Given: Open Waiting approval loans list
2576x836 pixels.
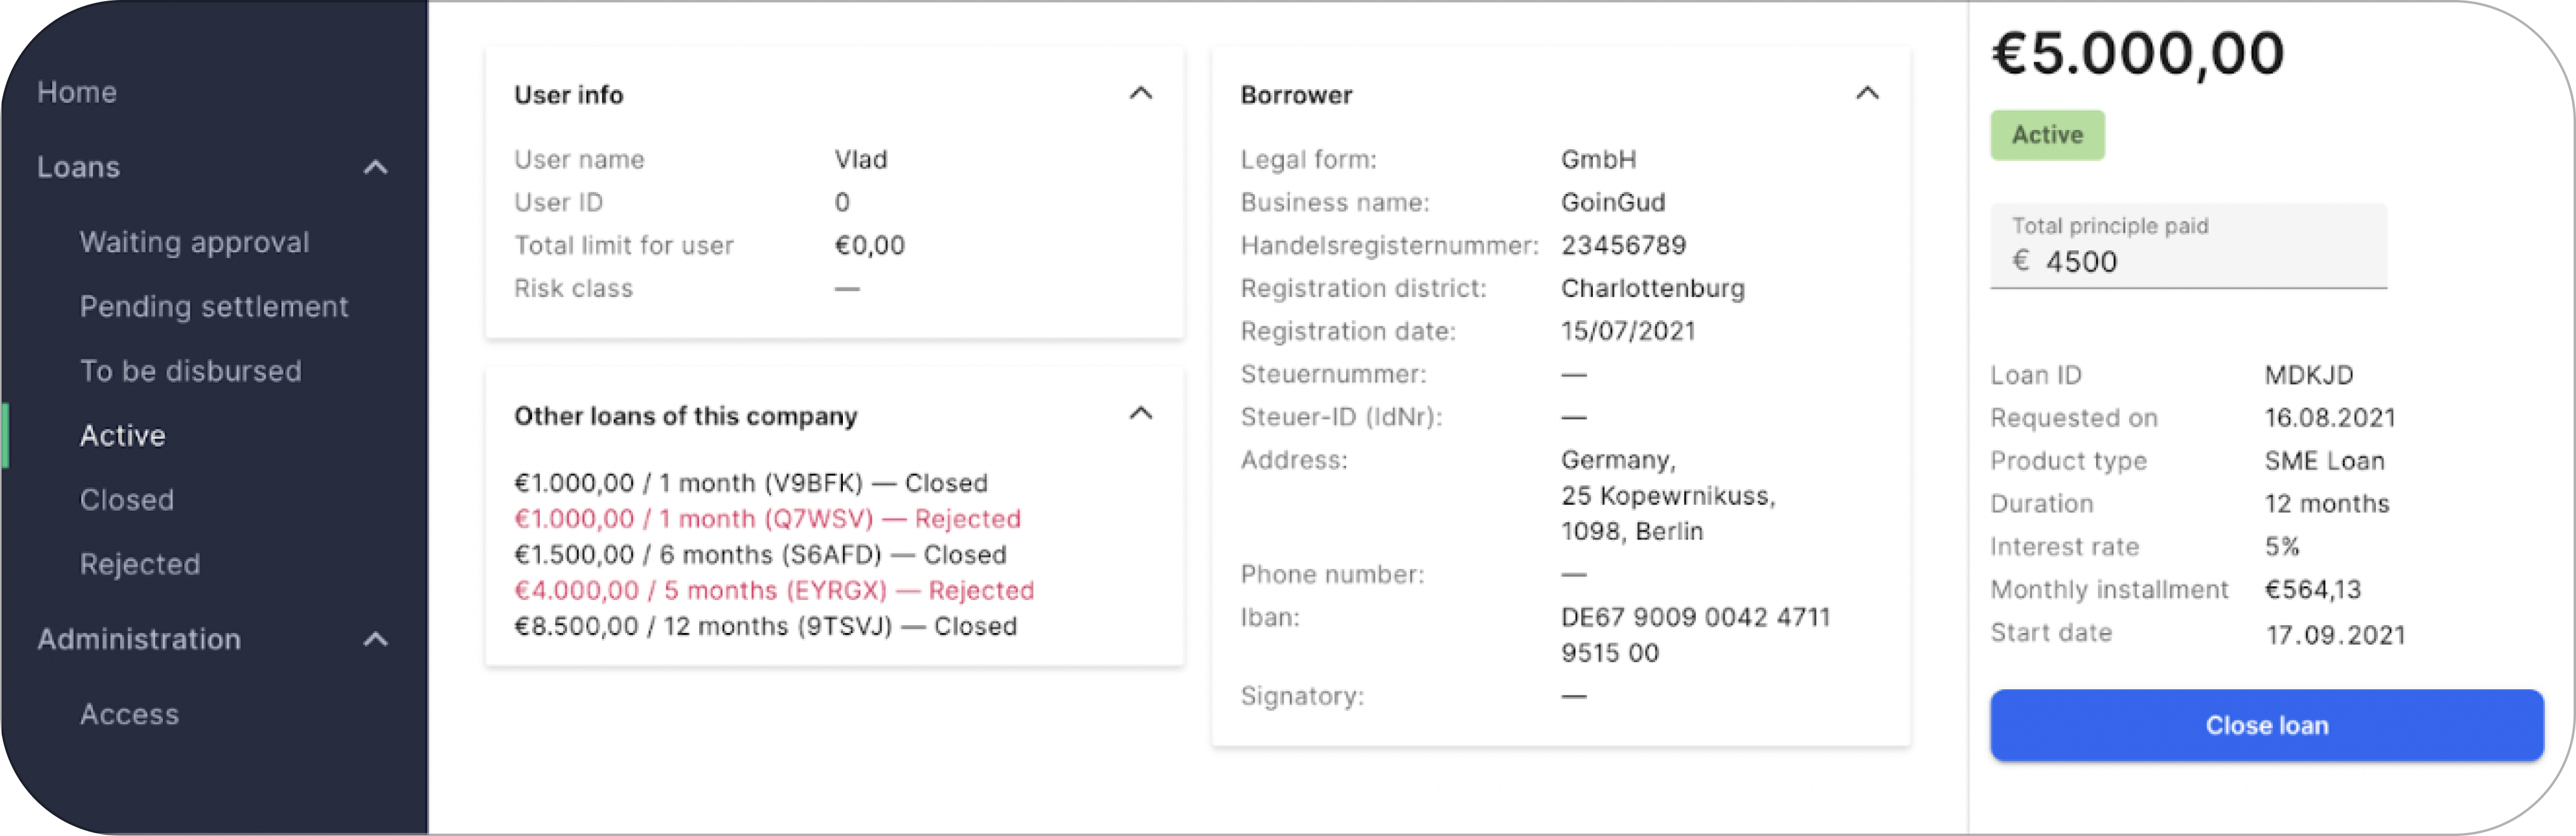Looking at the screenshot, I should (194, 242).
